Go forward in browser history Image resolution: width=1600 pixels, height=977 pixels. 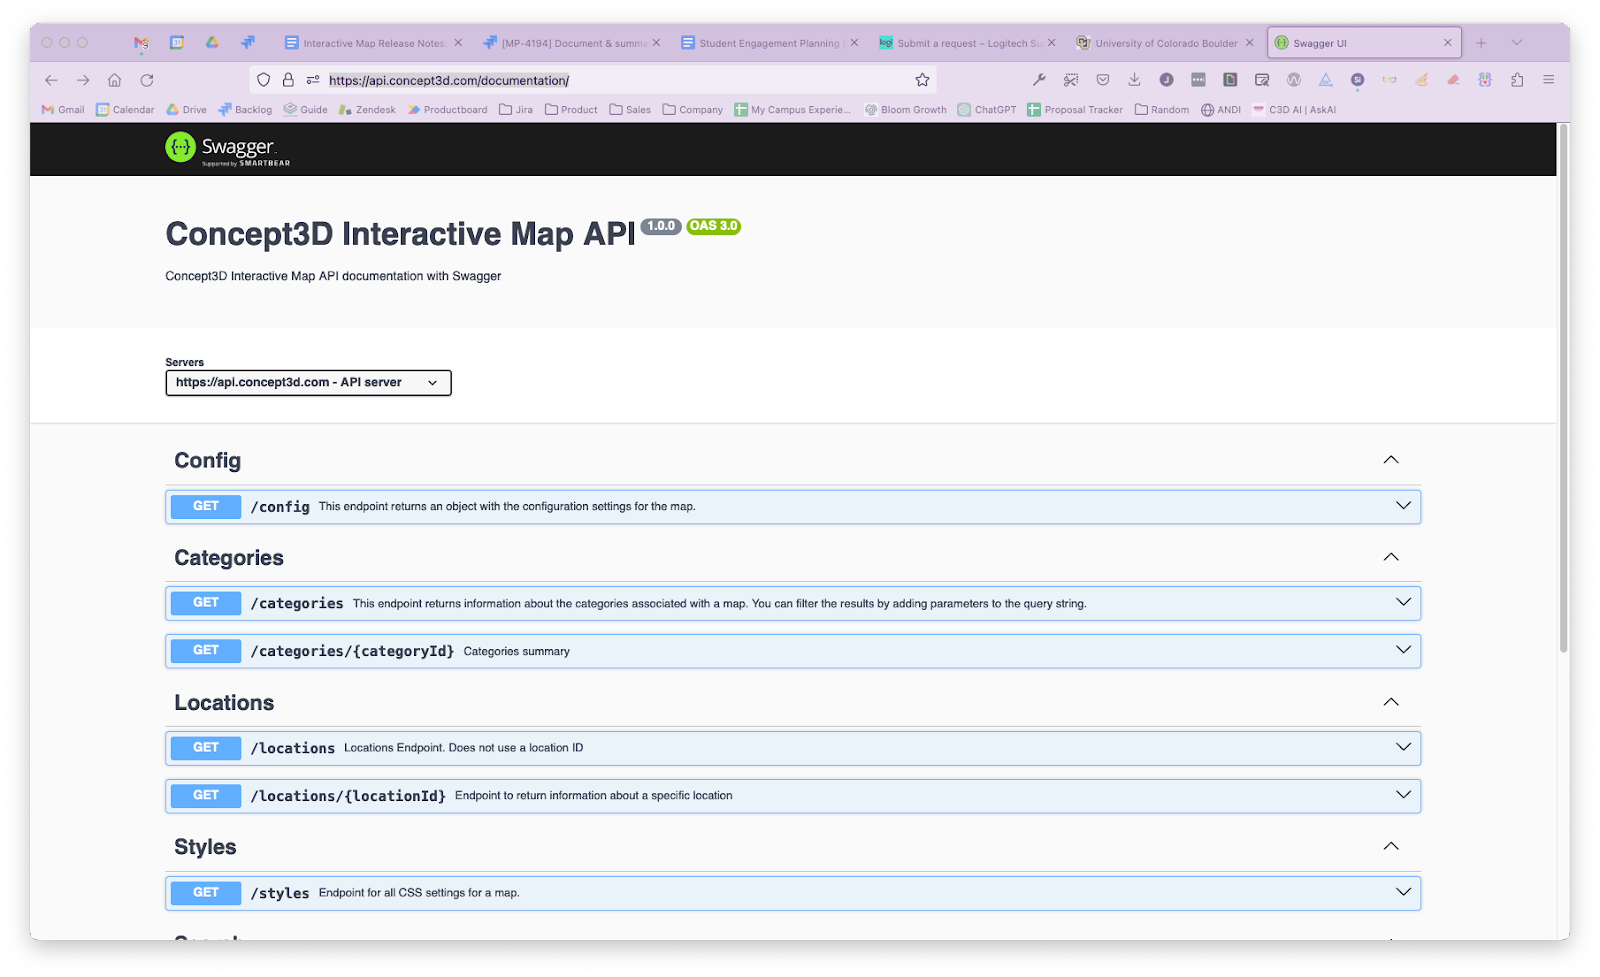click(x=83, y=80)
